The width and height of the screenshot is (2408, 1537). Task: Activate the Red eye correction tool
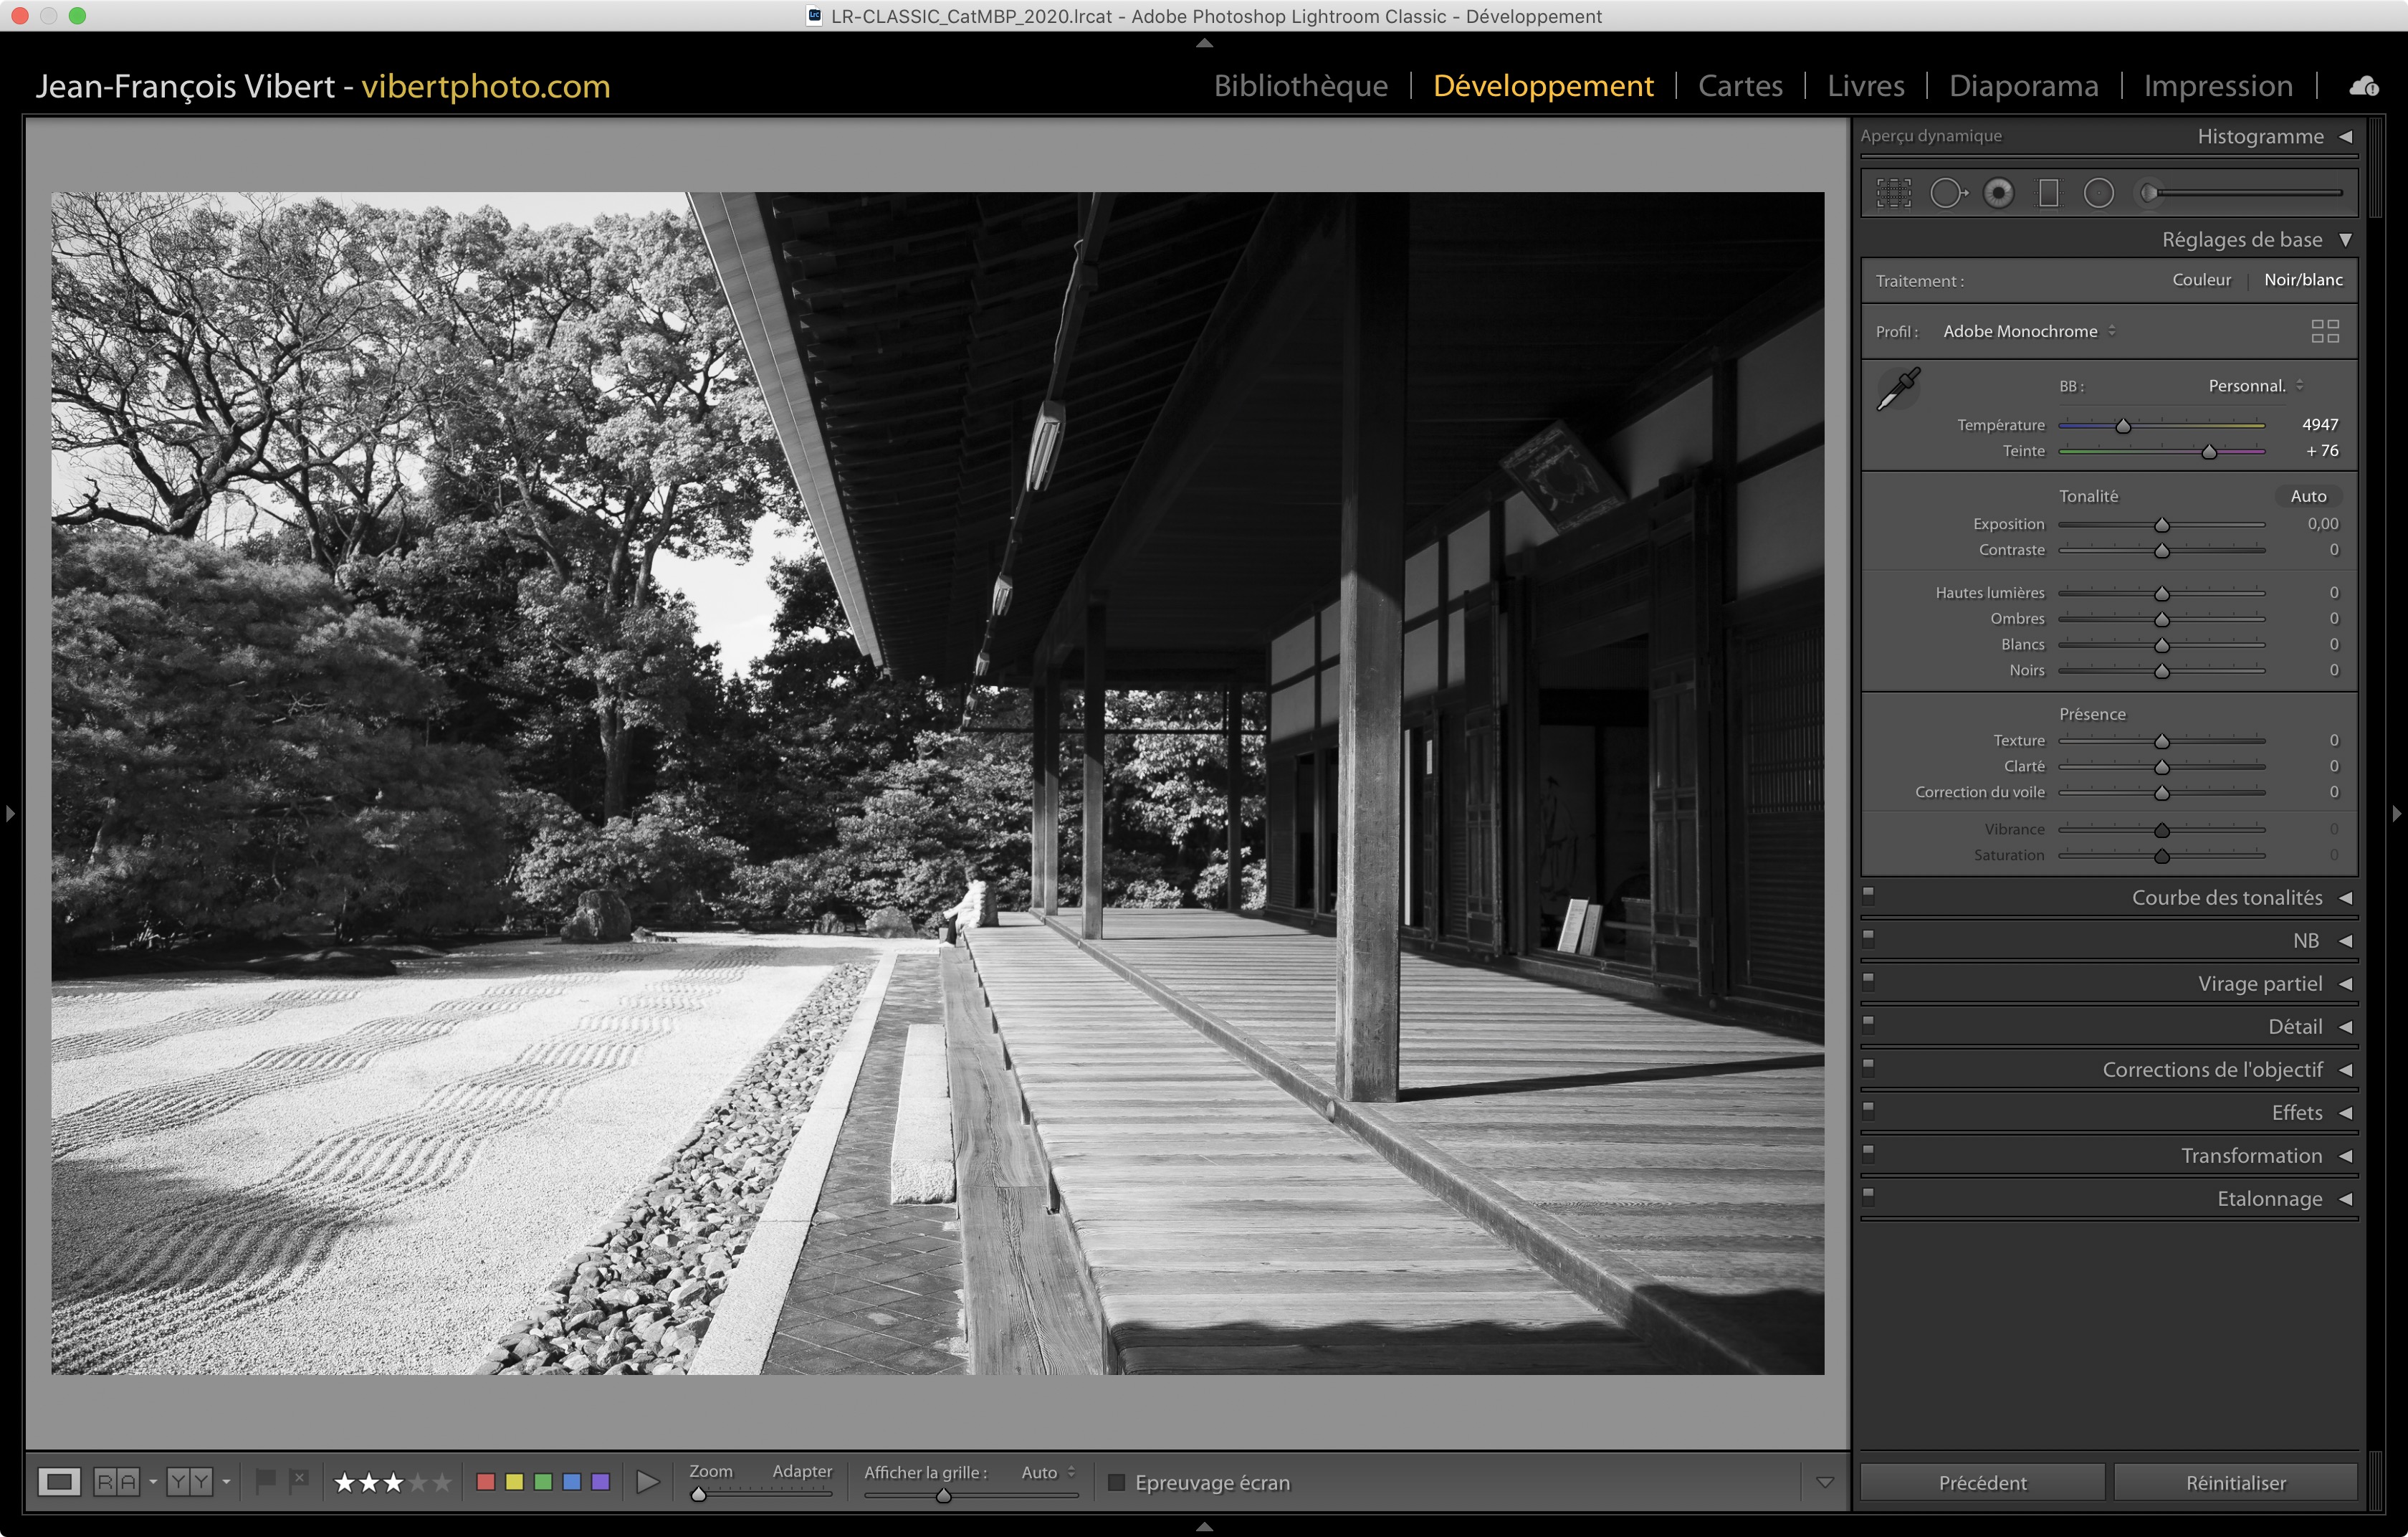click(1998, 193)
